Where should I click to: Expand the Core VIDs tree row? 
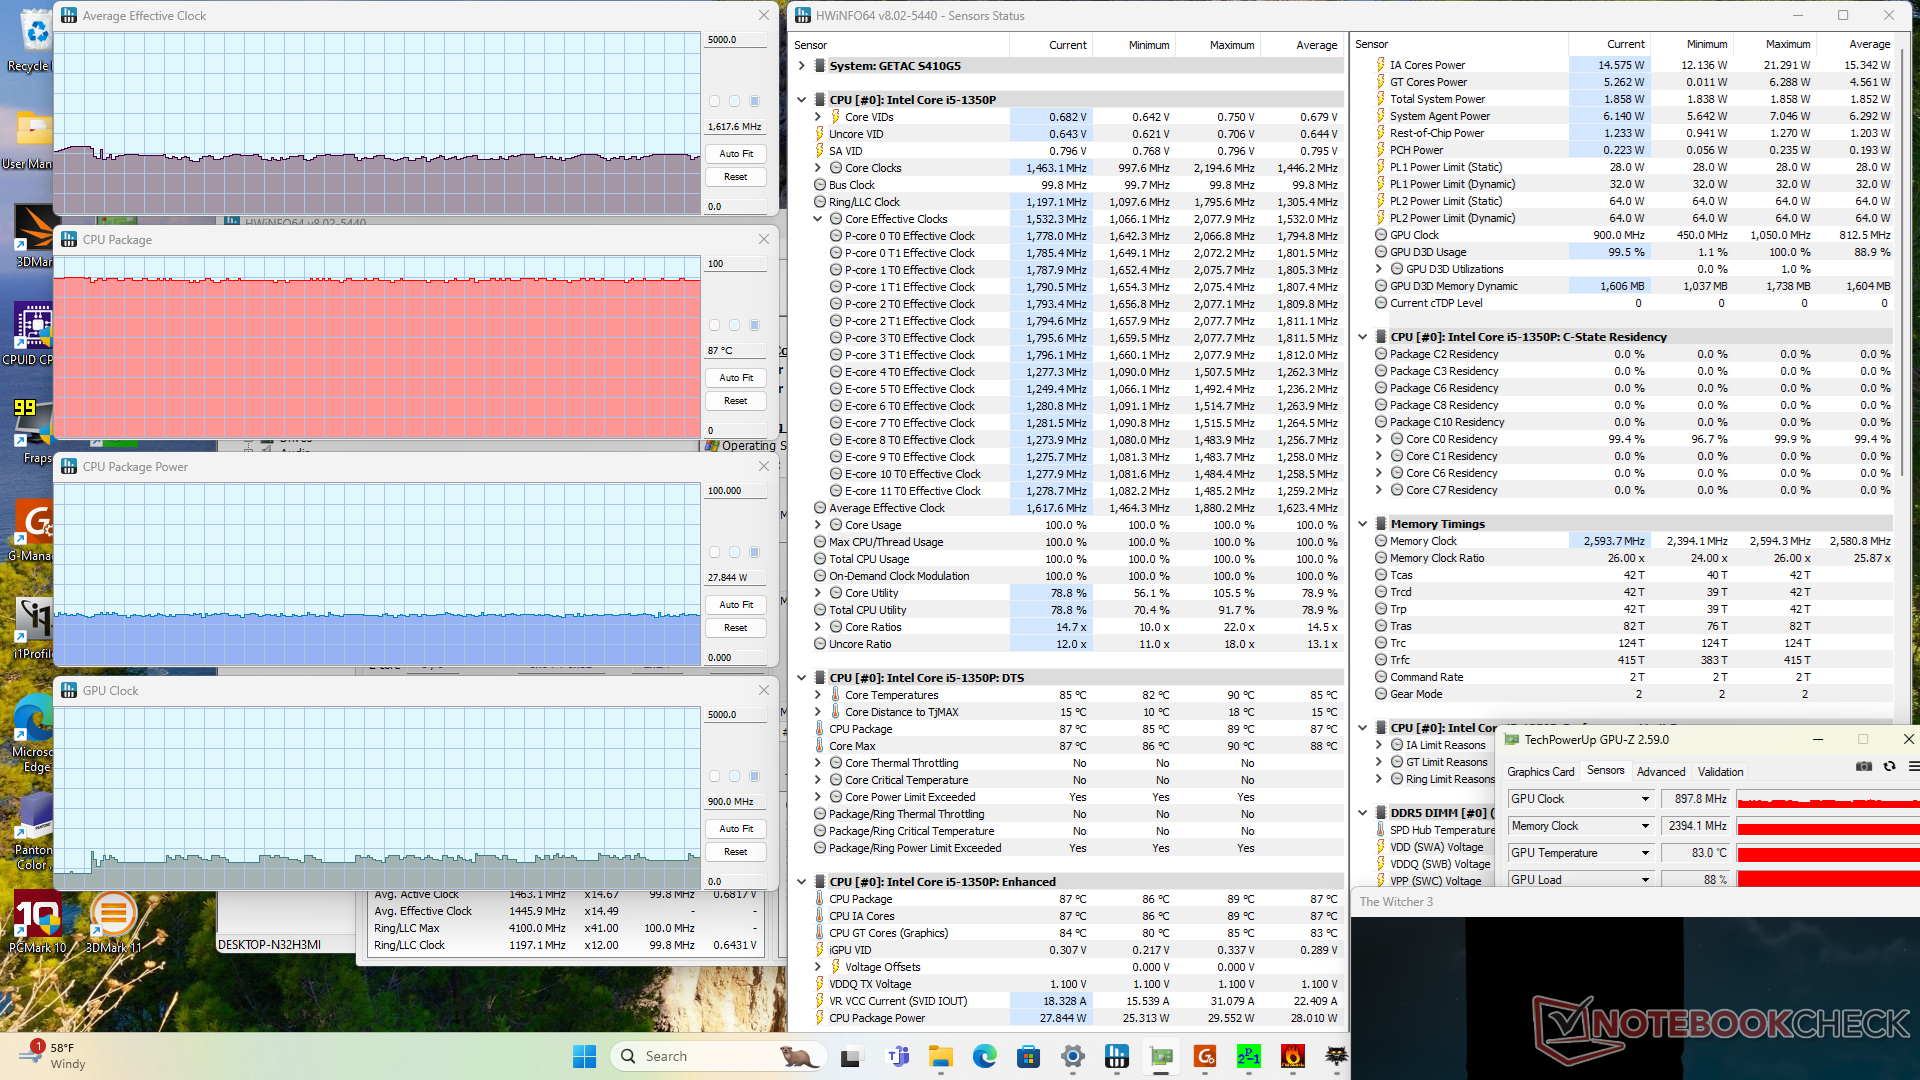818,117
